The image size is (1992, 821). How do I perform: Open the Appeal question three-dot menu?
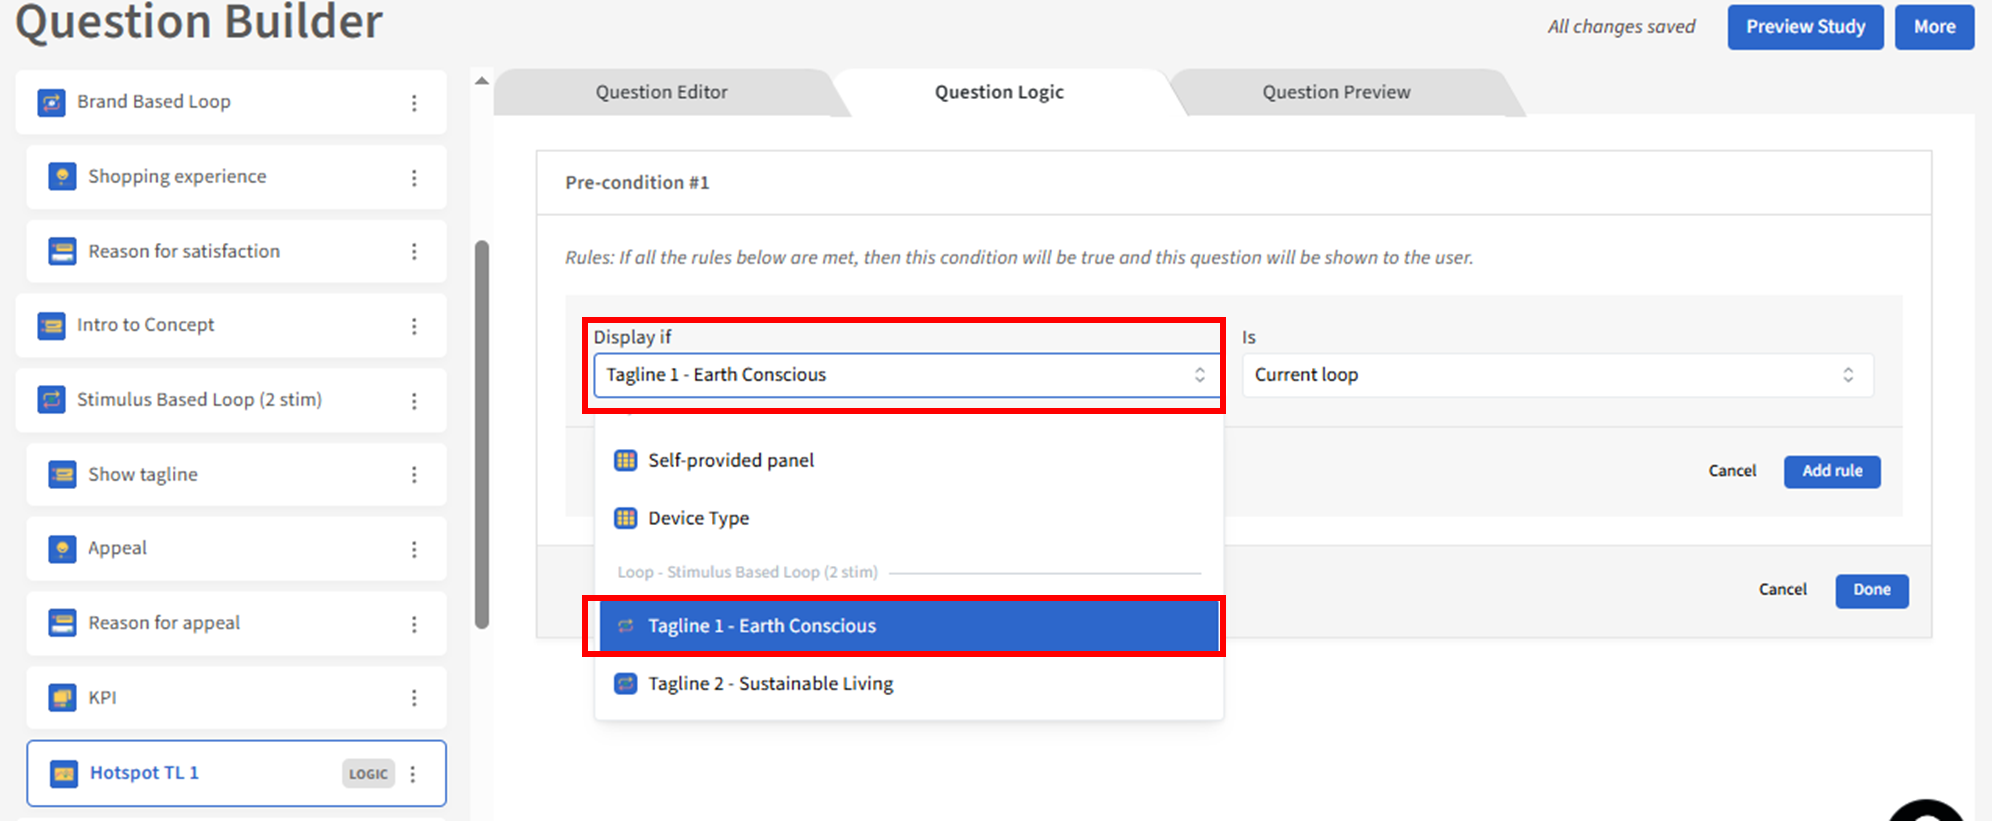(x=414, y=549)
